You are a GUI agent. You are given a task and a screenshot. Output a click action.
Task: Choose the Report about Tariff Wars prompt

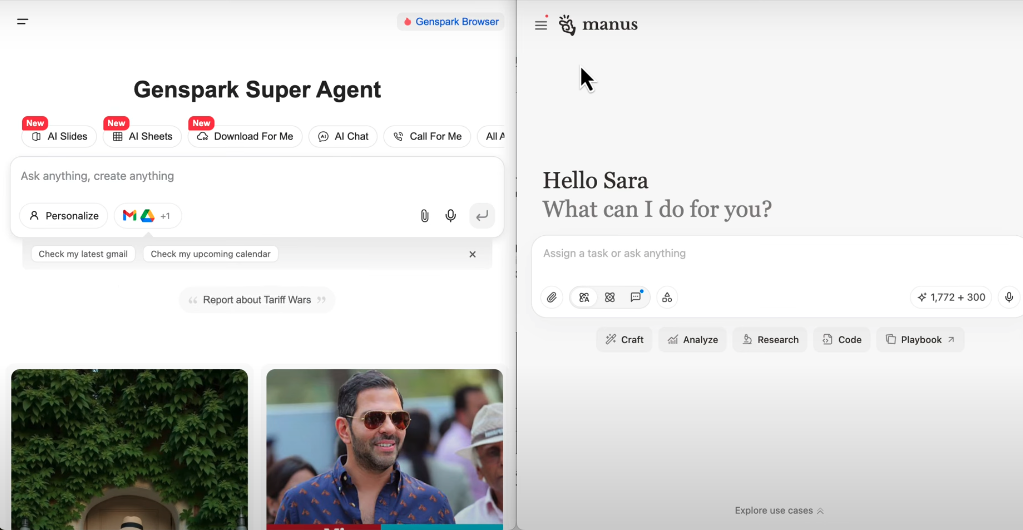click(257, 300)
